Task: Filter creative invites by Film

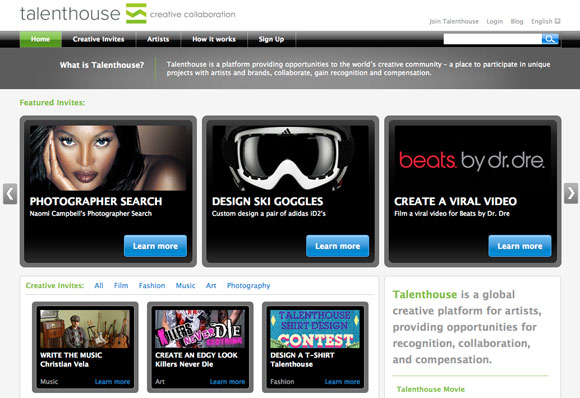Action: 121,286
